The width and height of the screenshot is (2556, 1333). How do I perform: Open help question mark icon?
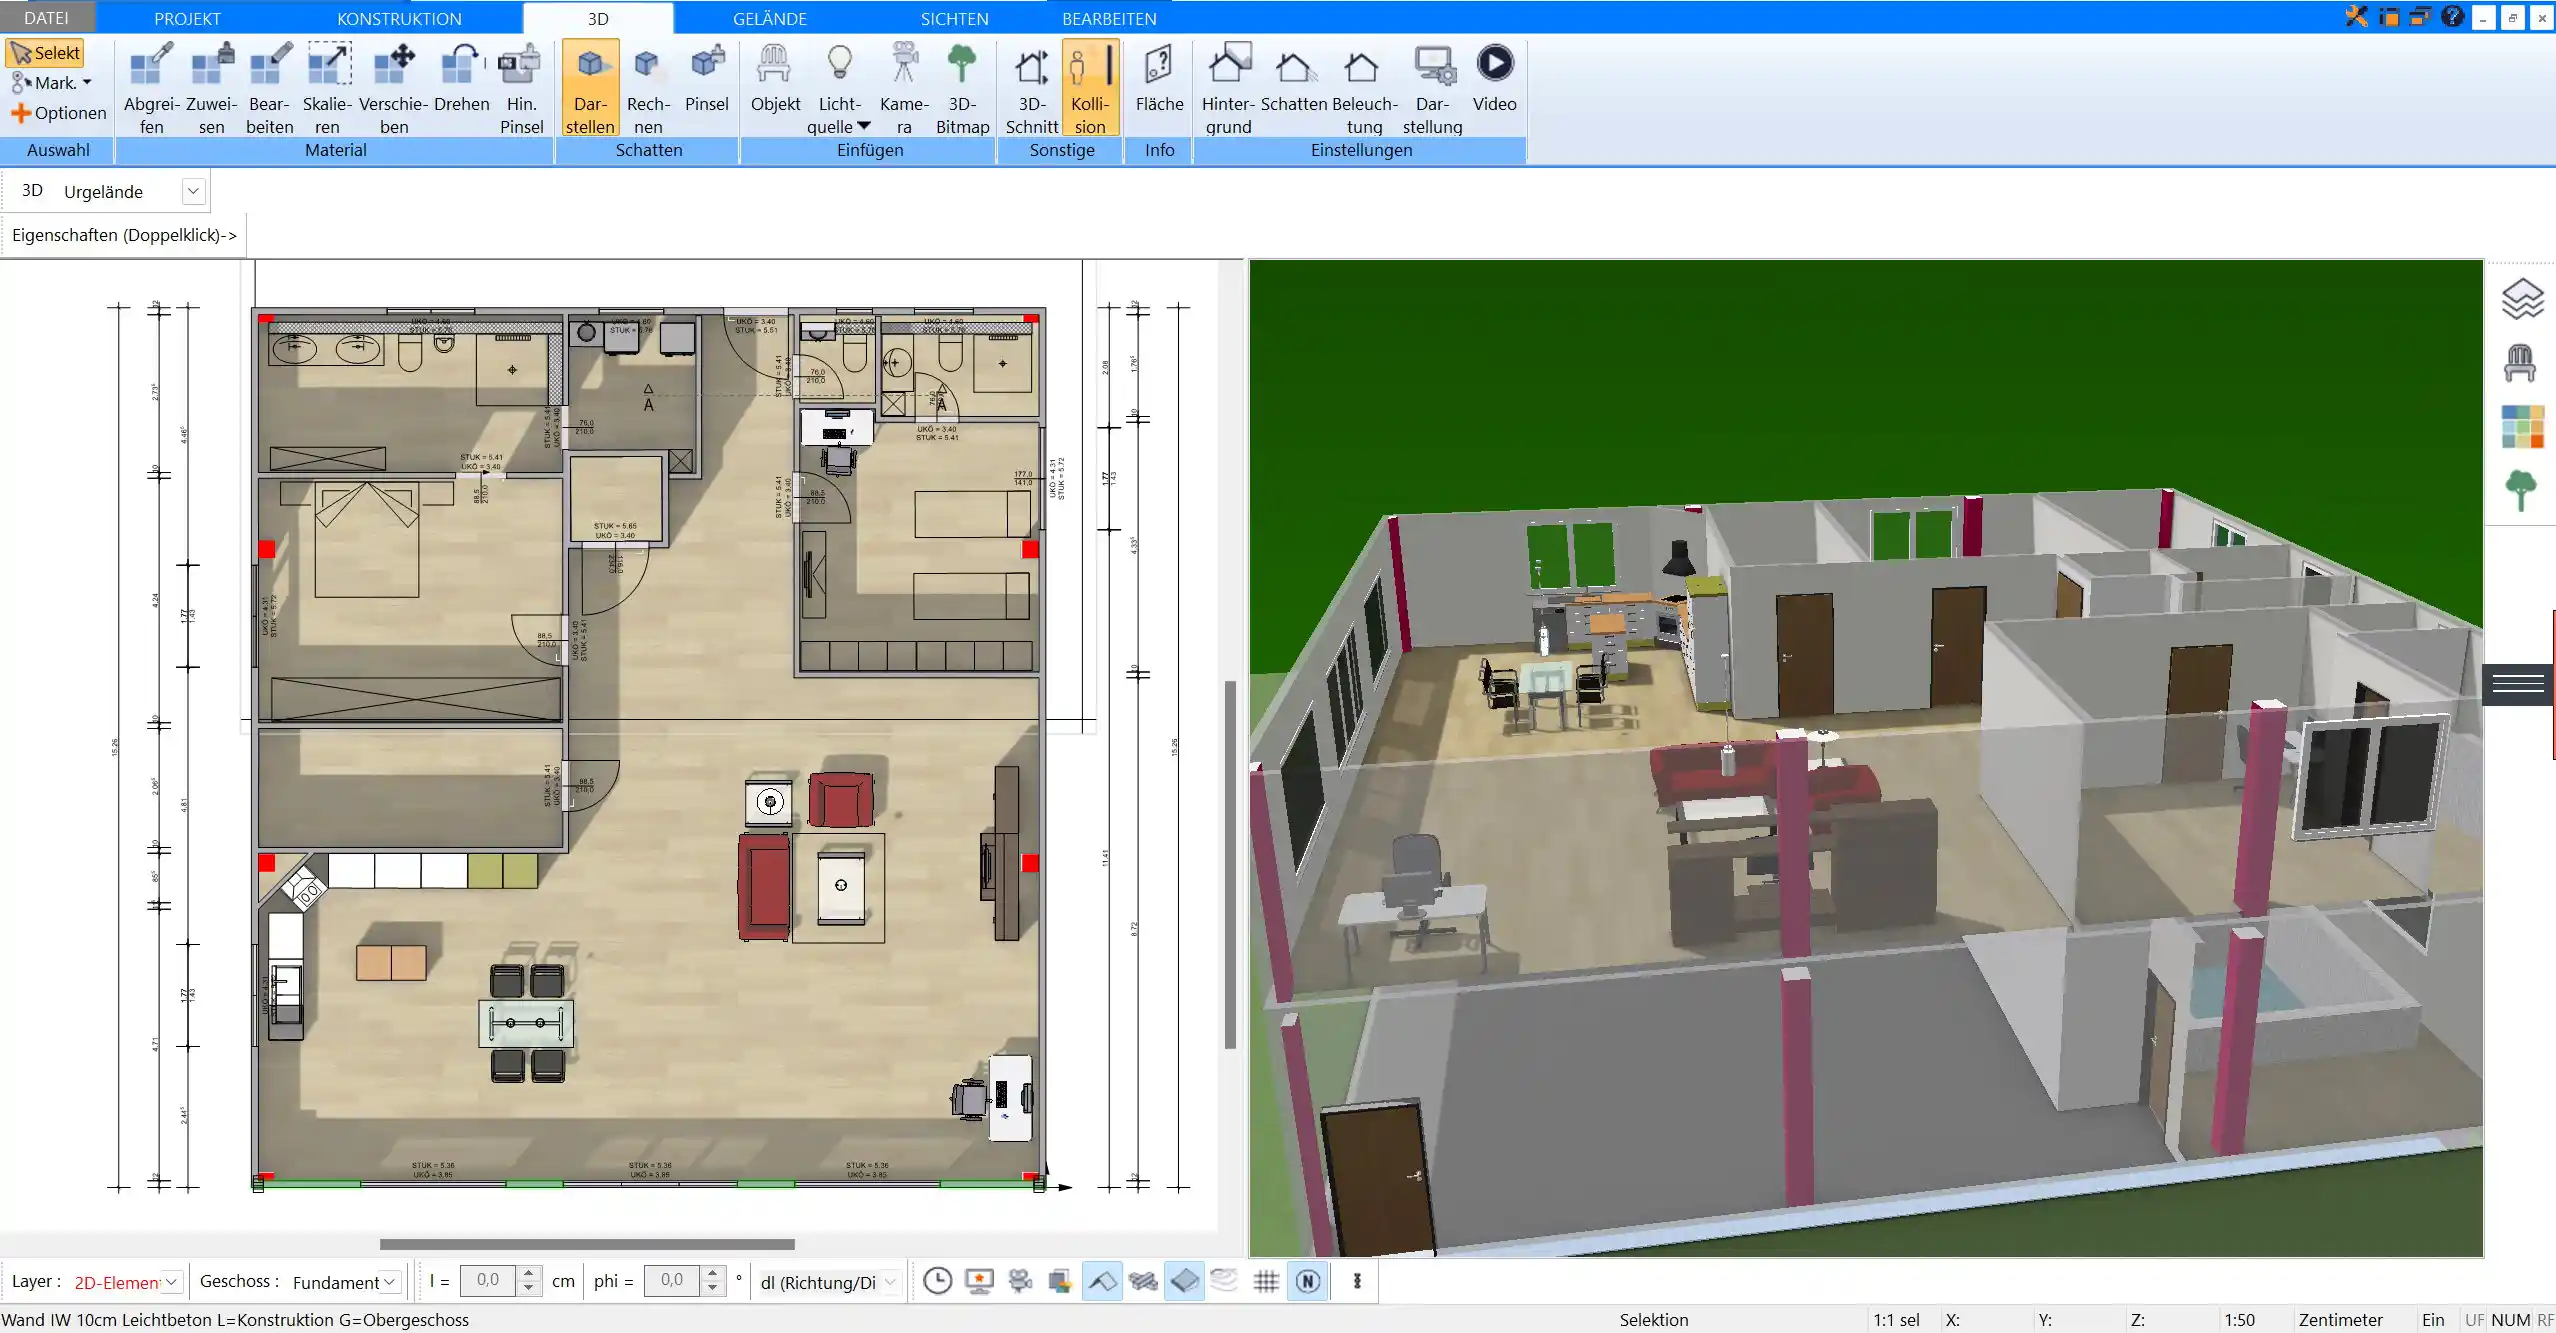click(x=2451, y=16)
